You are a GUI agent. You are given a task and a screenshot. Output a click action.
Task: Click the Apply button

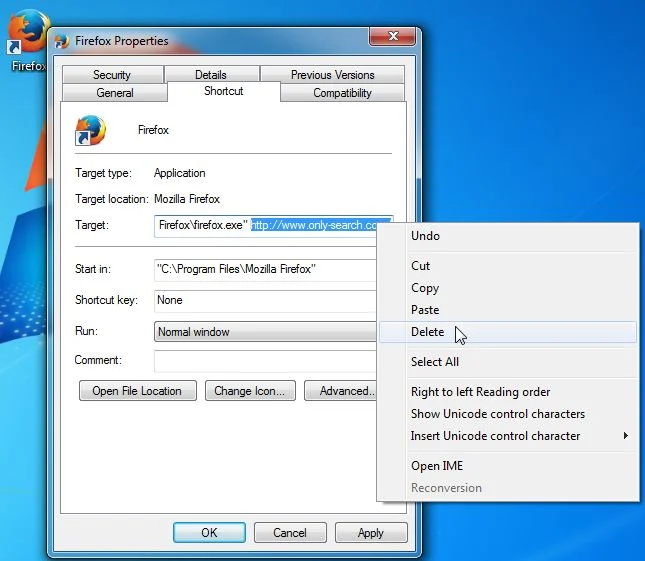click(x=371, y=533)
